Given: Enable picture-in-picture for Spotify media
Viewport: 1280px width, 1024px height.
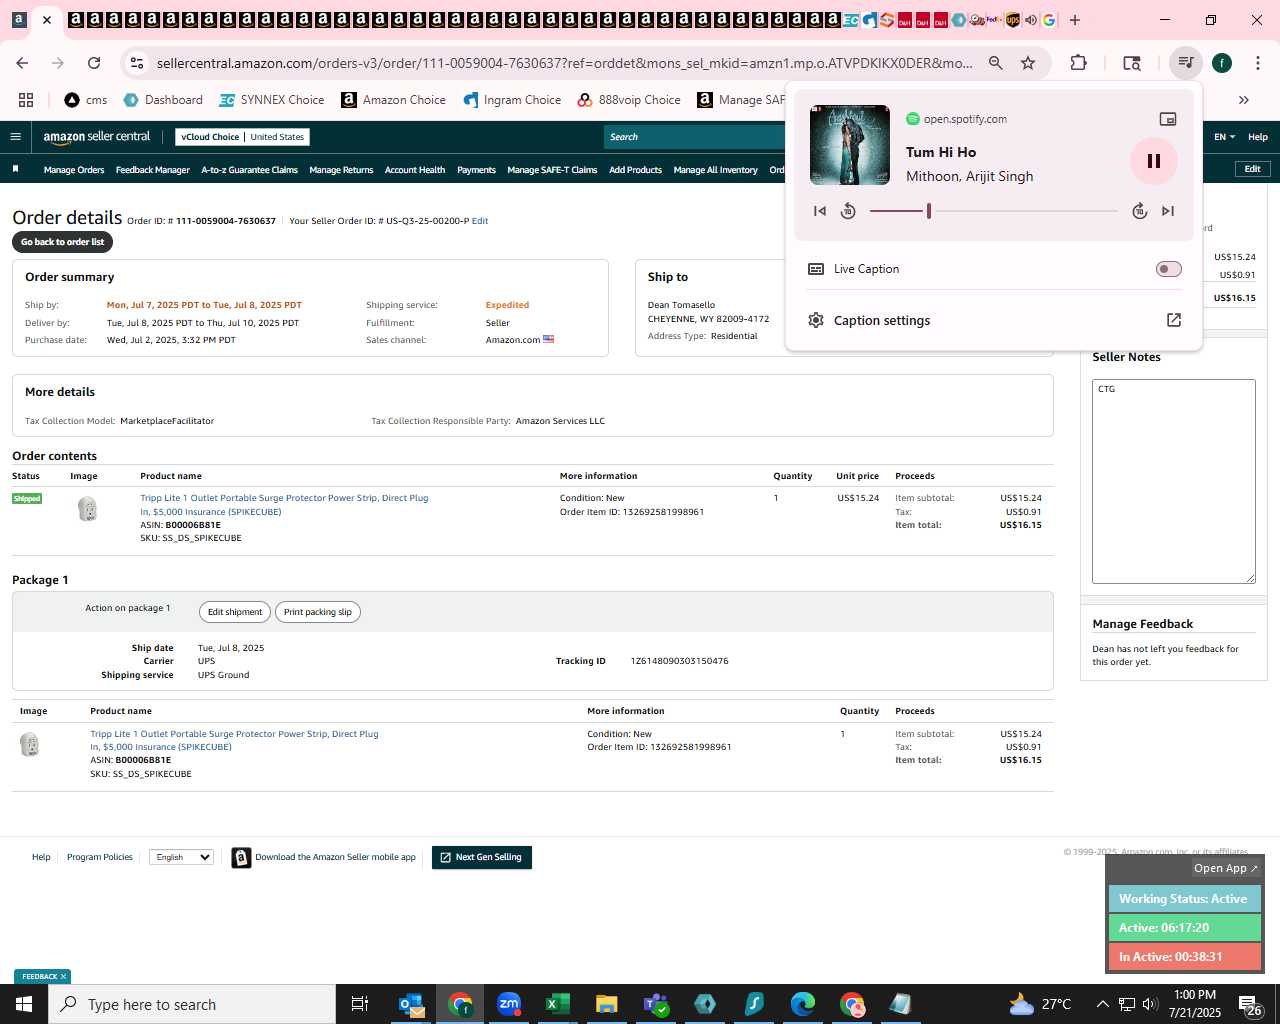Looking at the screenshot, I should click(1167, 119).
